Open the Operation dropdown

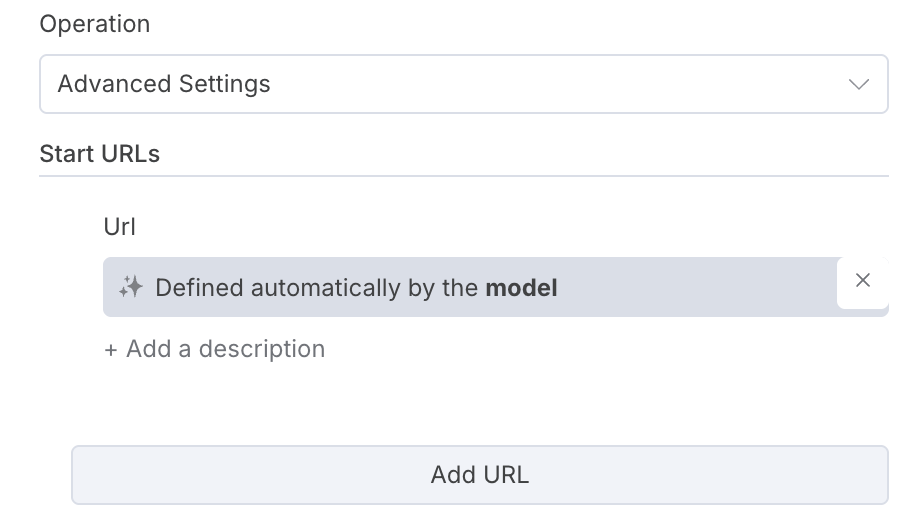click(463, 84)
